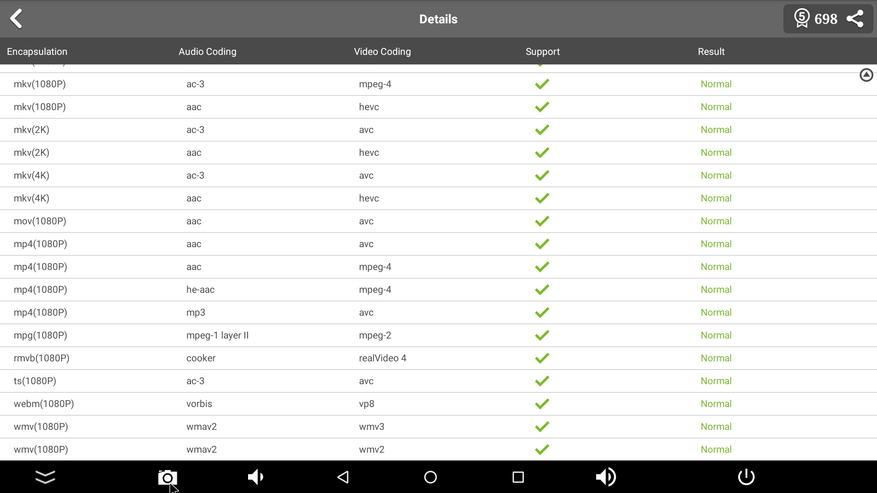Tap the share icon in the header

tap(855, 18)
